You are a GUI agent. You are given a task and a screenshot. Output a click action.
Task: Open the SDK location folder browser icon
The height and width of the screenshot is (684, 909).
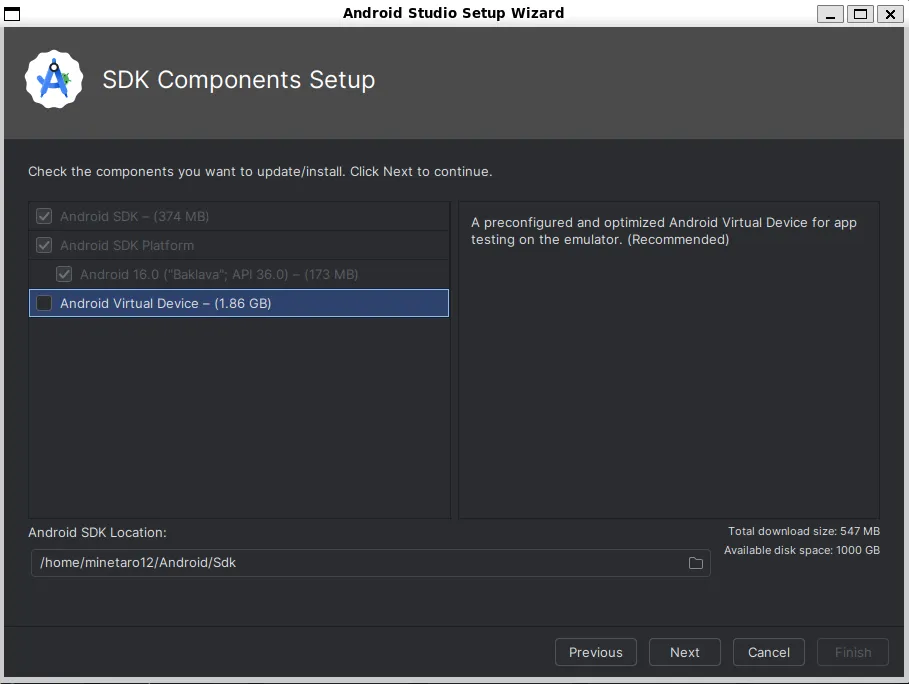[696, 563]
